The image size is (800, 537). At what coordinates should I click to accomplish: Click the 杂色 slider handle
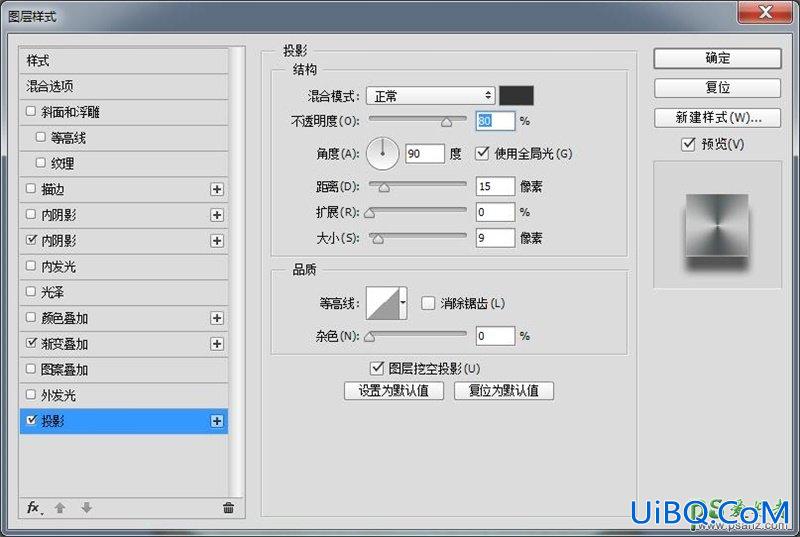point(370,337)
